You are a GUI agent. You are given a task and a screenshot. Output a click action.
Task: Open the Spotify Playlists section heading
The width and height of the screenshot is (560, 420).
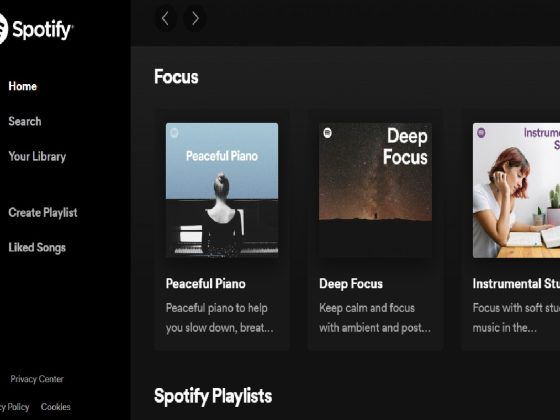pyautogui.click(x=213, y=396)
